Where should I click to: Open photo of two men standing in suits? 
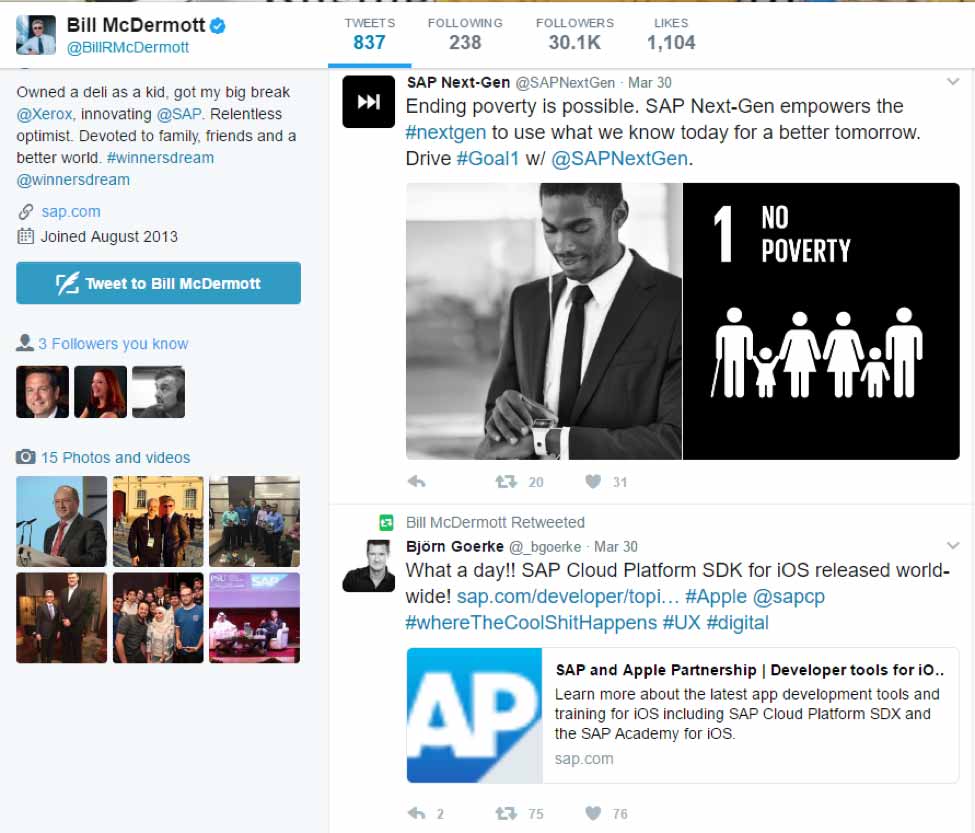pyautogui.click(x=62, y=618)
